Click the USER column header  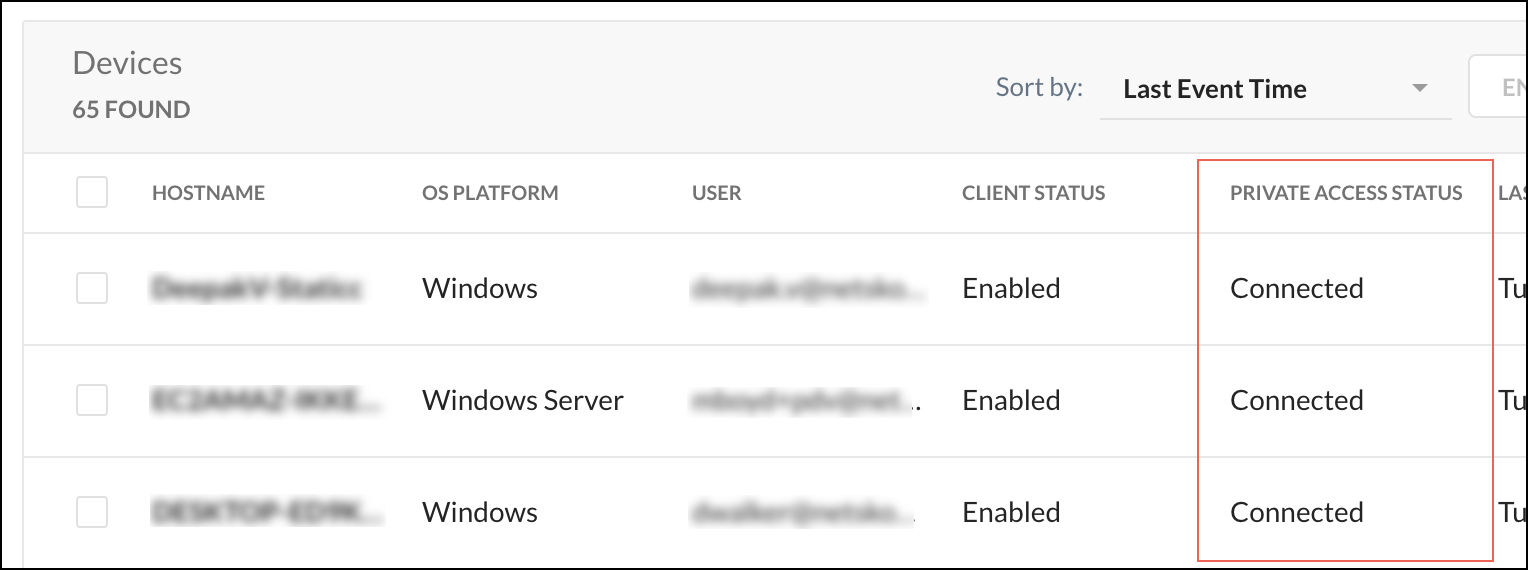(717, 193)
